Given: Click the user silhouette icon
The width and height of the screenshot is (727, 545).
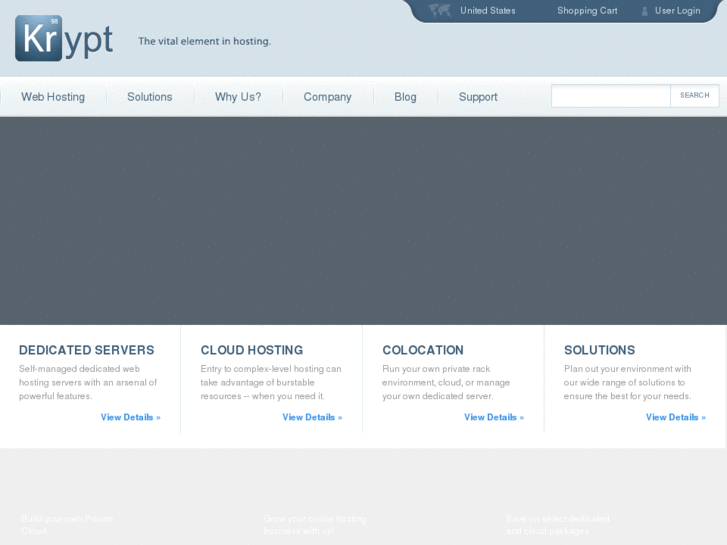Looking at the screenshot, I should (x=645, y=11).
